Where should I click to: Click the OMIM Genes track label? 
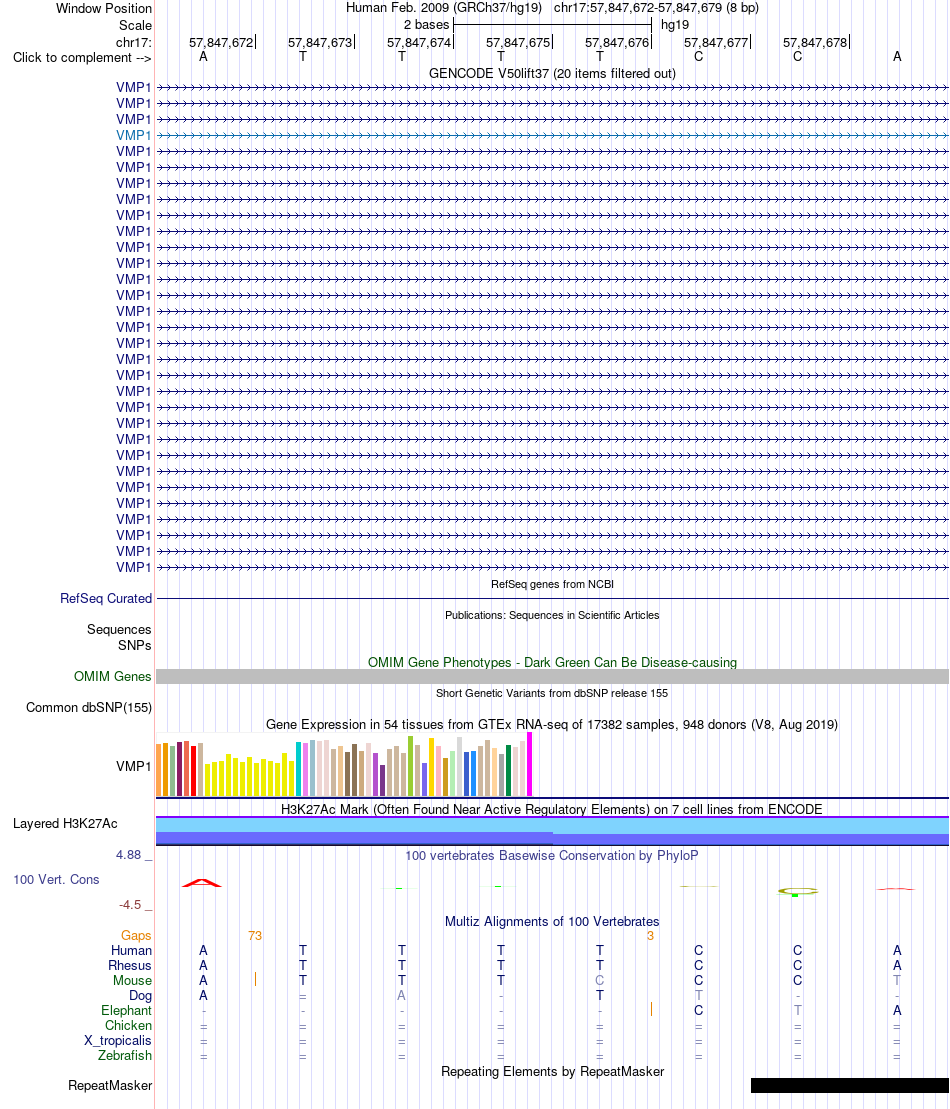[112, 676]
